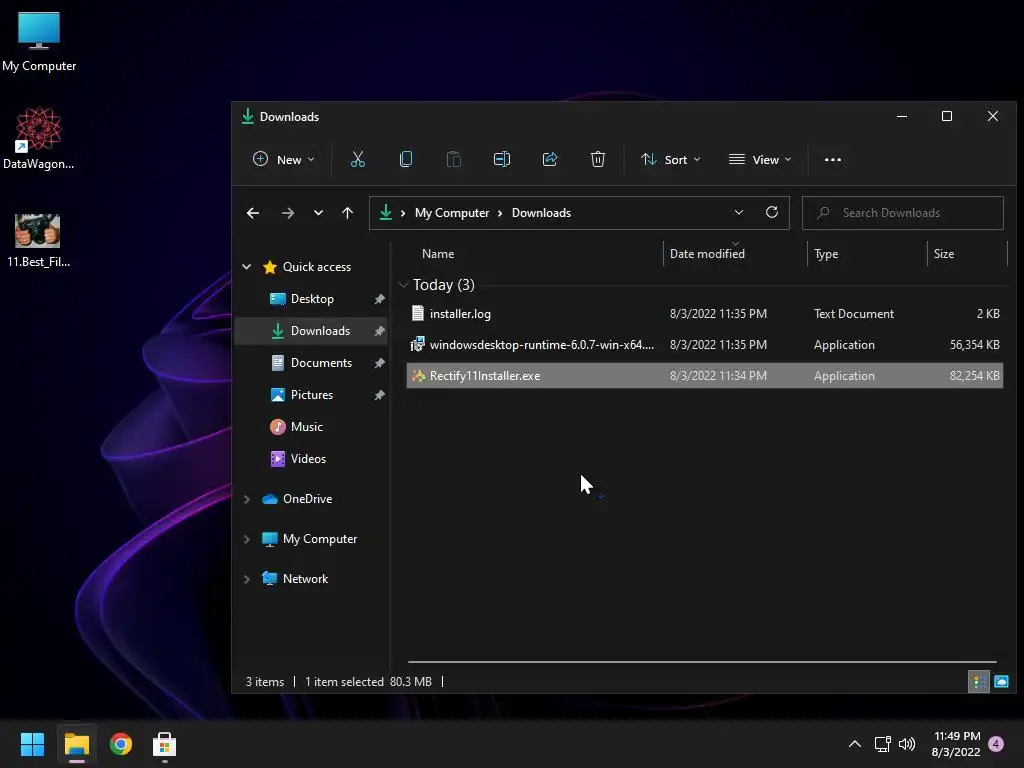Screen dimensions: 1024x768
Task: Switch to large thumbnails view icon
Action: tap(1001, 682)
